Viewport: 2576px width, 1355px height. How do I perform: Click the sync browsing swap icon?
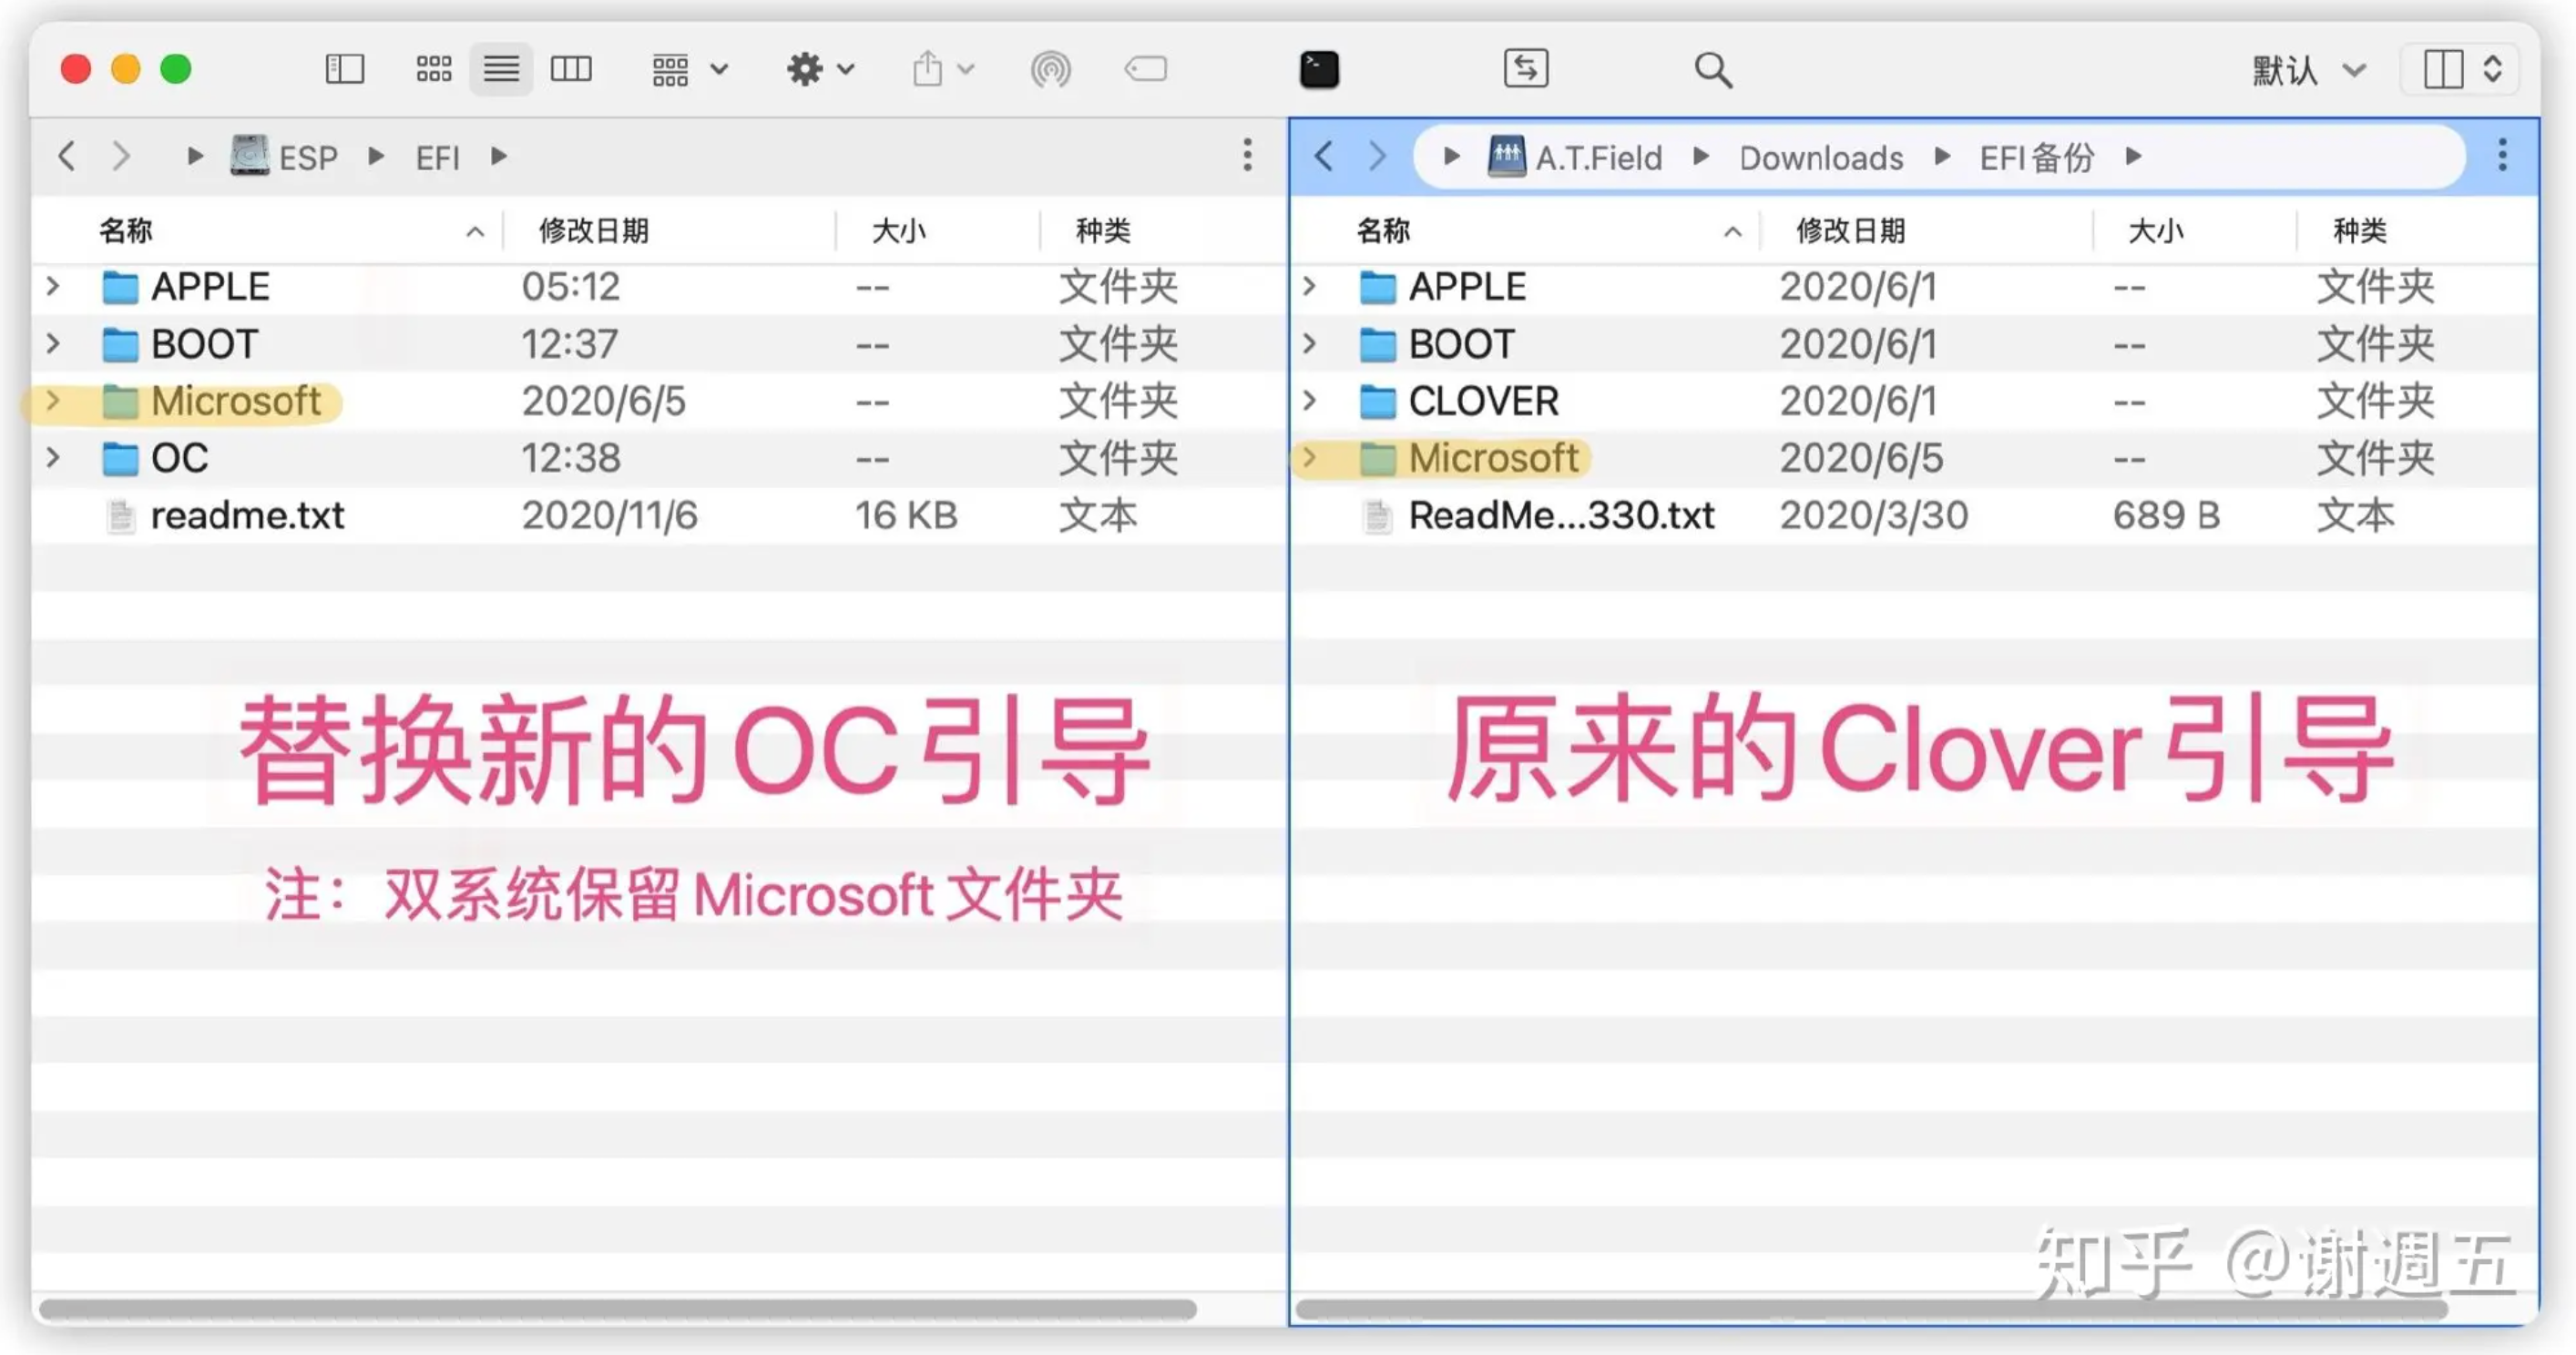[x=1525, y=69]
